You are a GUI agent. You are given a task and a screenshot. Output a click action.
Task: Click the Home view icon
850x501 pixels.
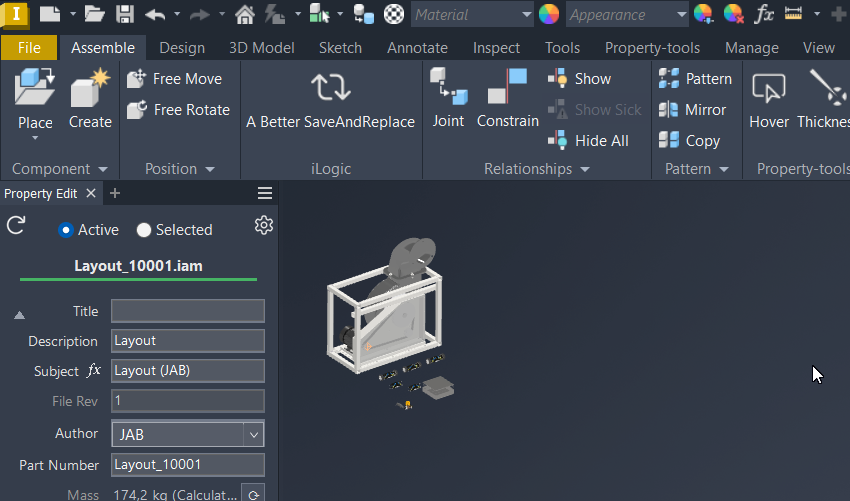[245, 14]
